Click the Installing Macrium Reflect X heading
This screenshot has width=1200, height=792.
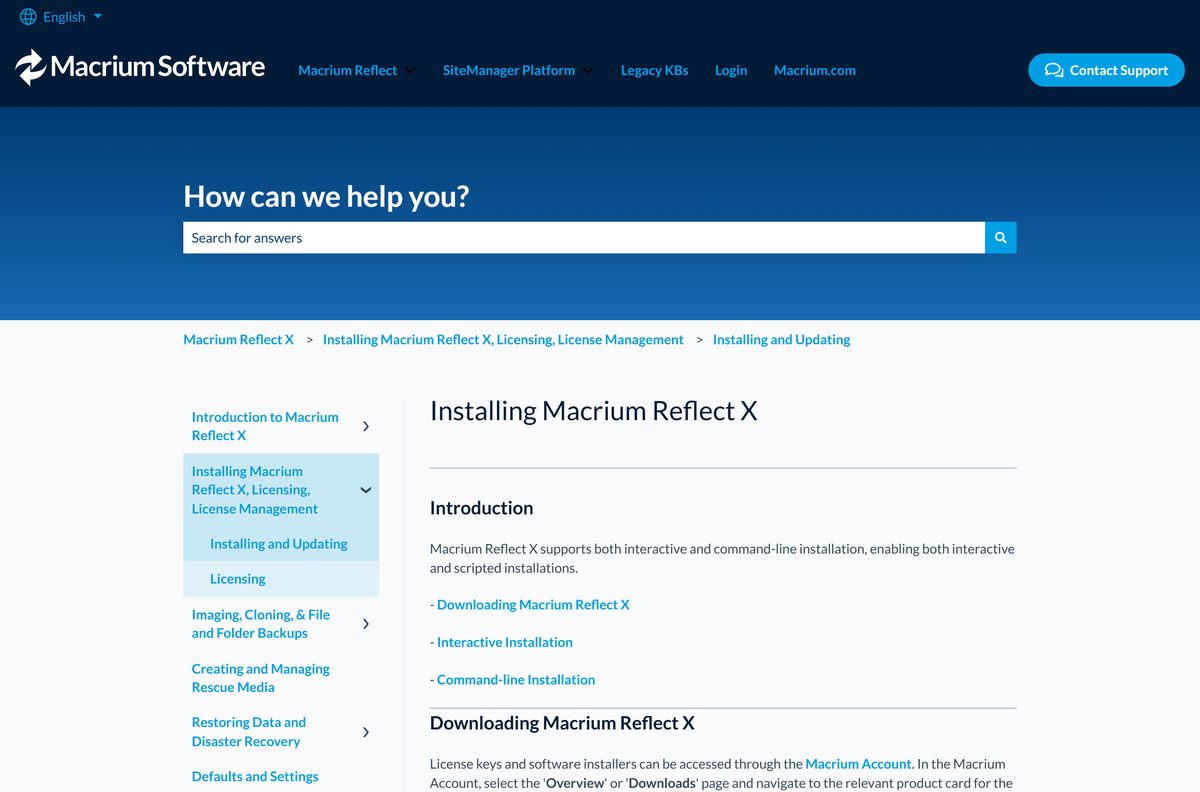[x=593, y=411]
